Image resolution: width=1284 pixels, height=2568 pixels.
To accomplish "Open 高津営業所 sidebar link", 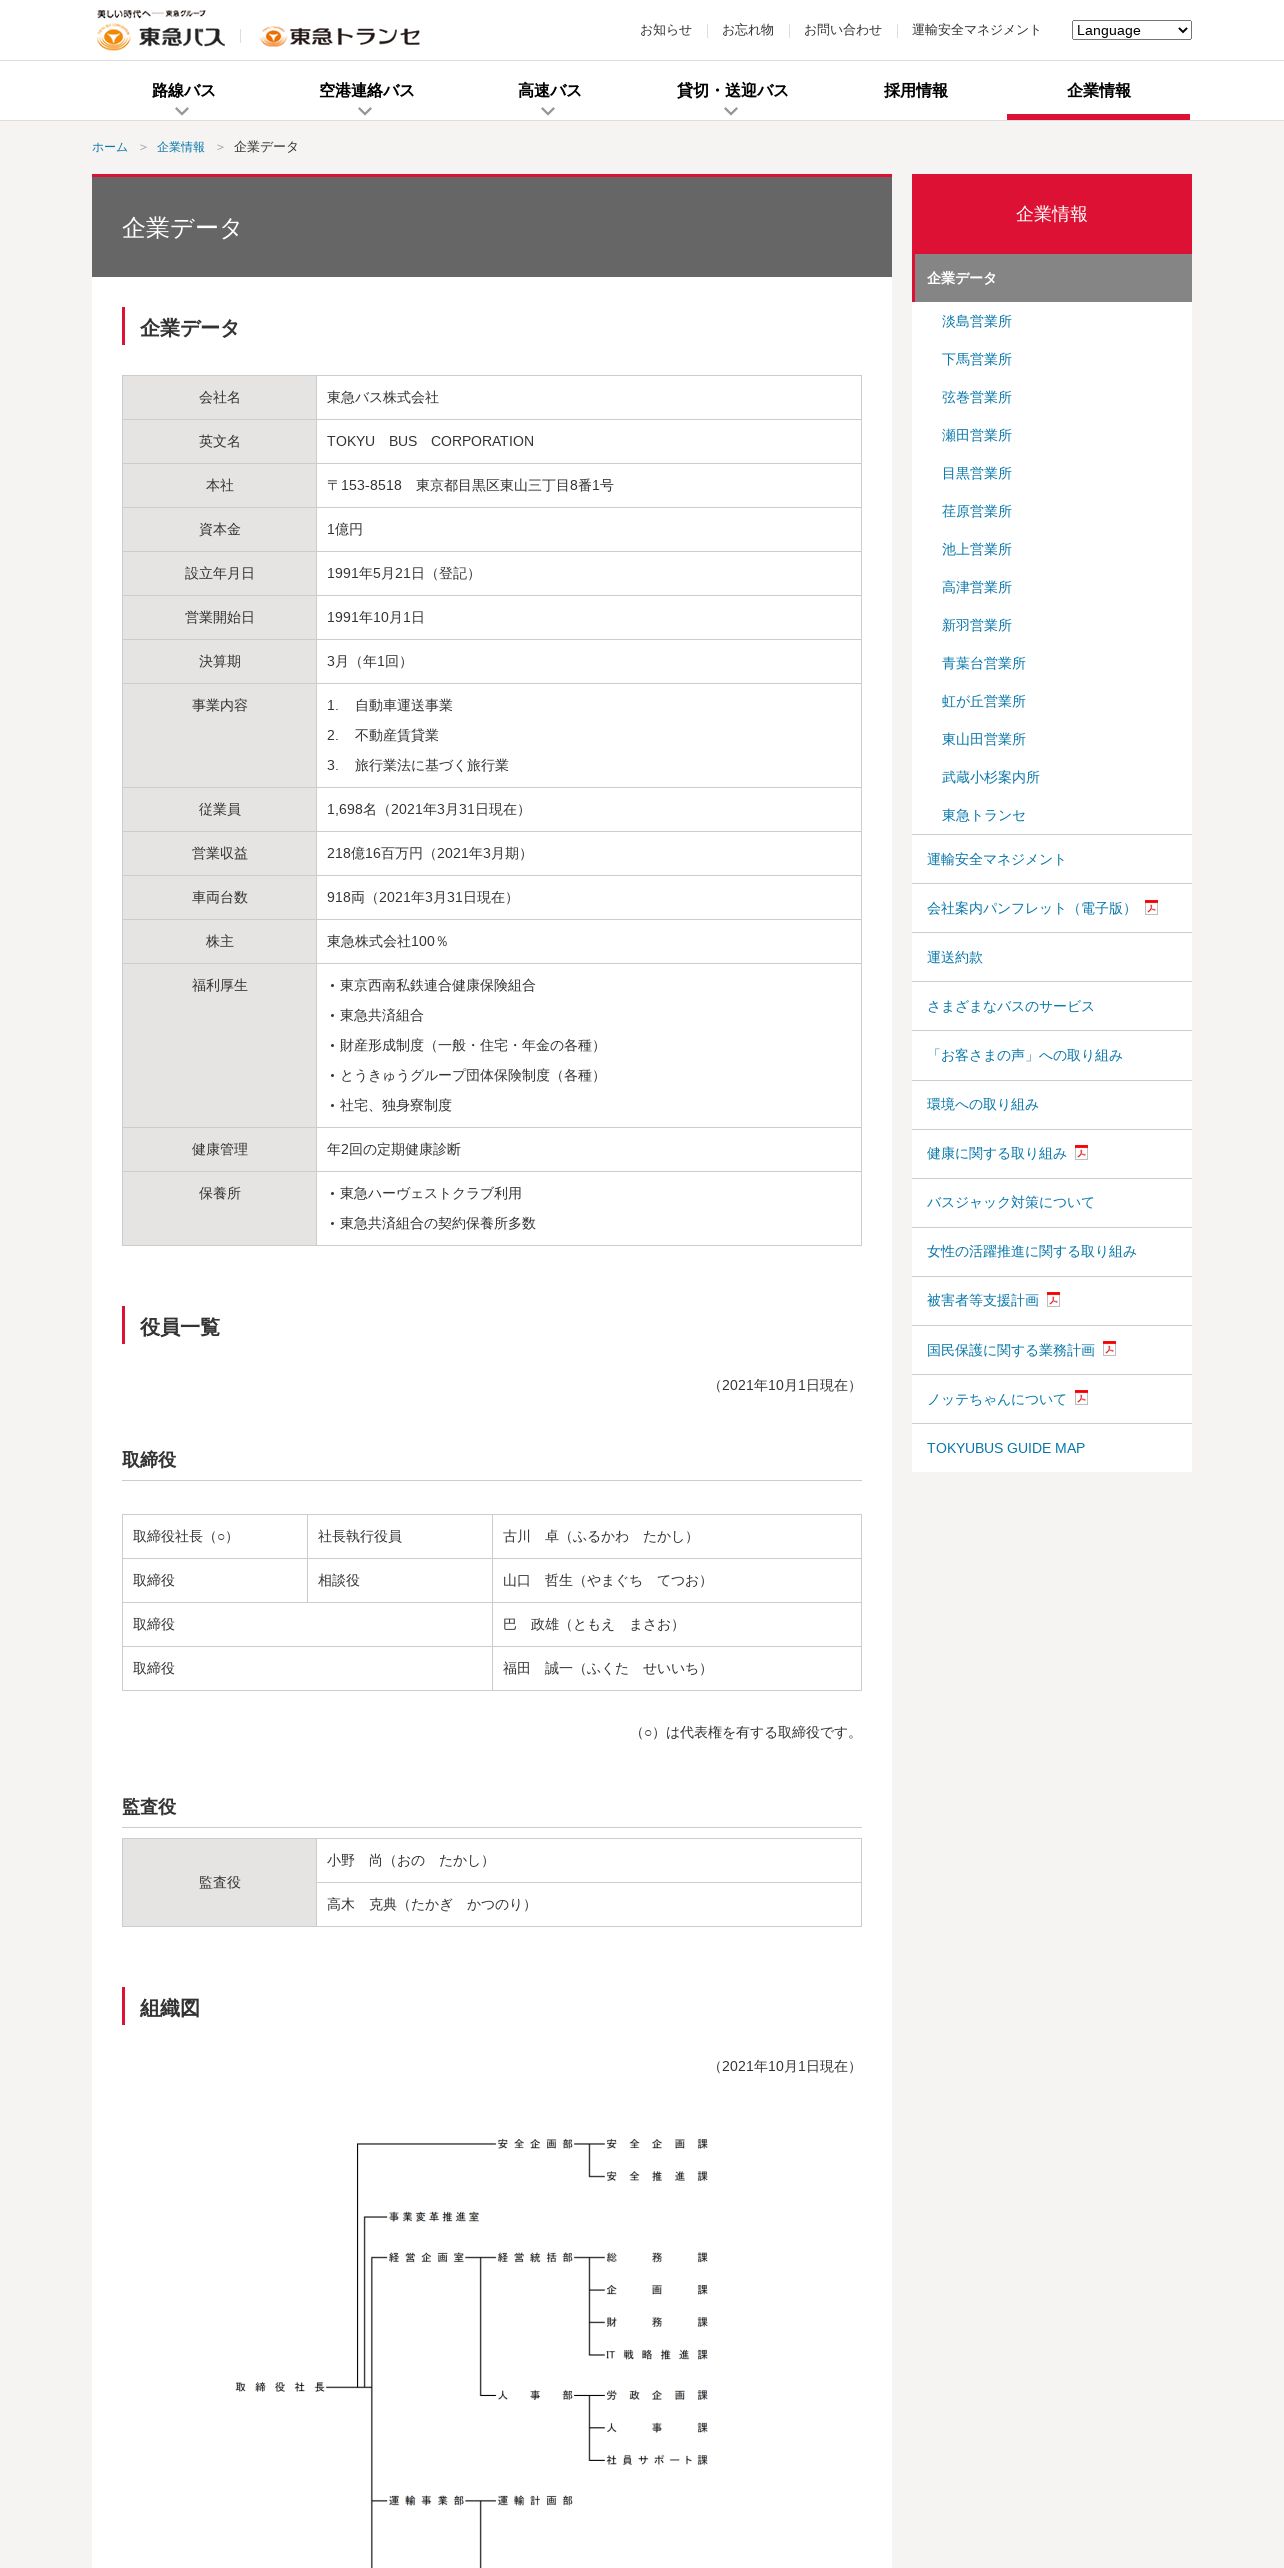I will [976, 587].
